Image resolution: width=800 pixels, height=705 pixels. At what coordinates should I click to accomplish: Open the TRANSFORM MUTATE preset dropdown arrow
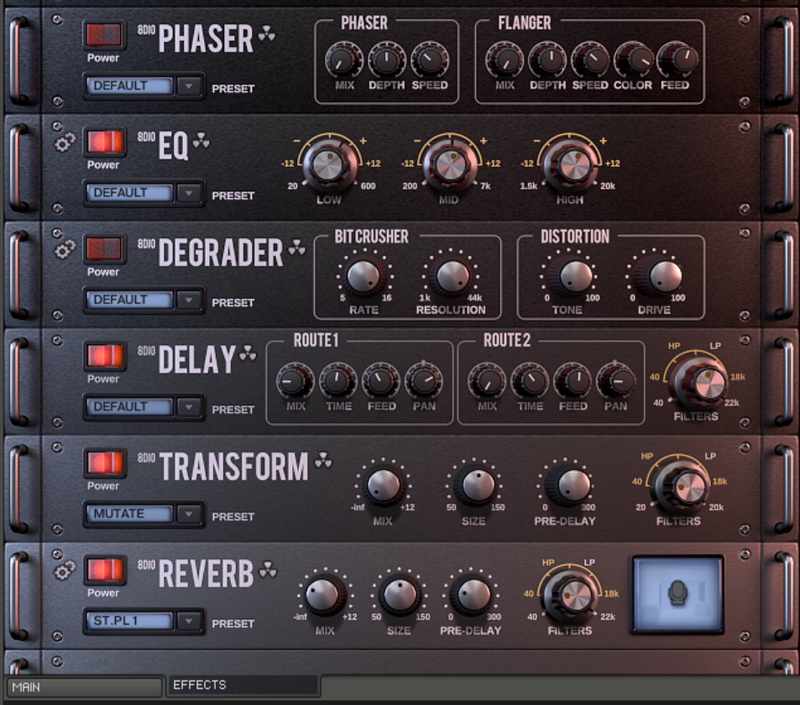click(x=189, y=514)
